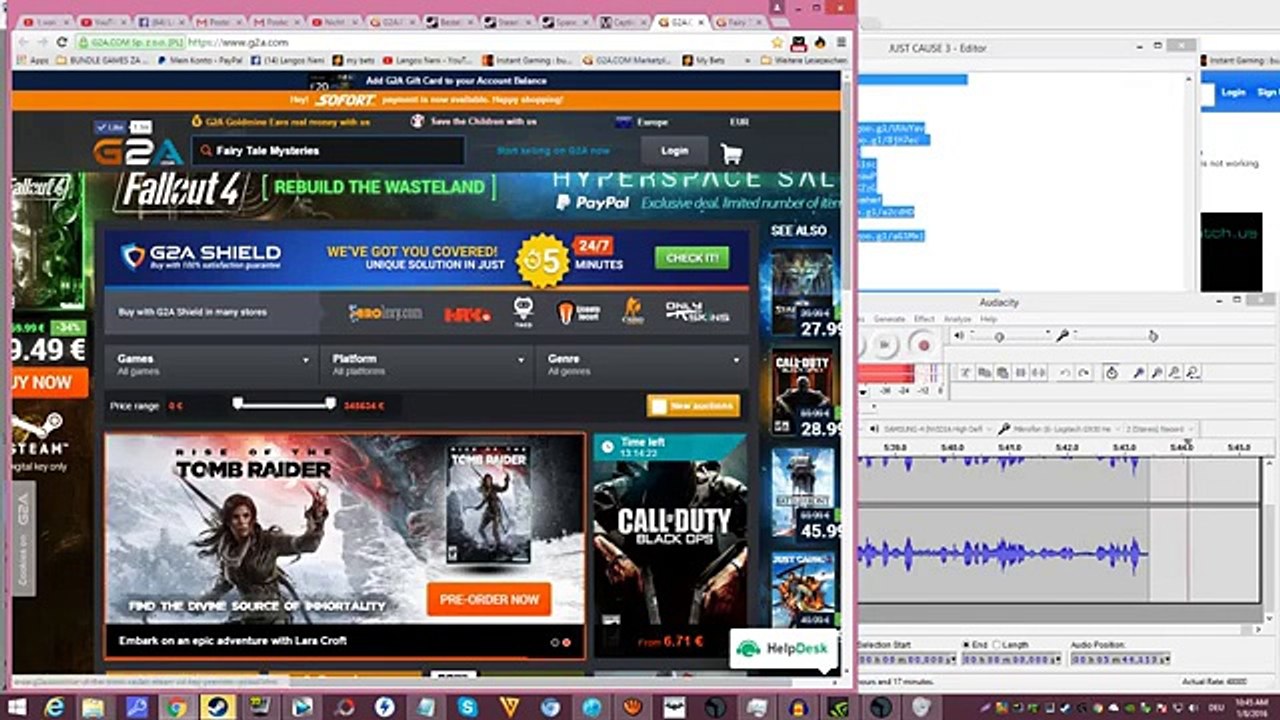Click the Facebook Like button on G2A
This screenshot has height=720, width=1280.
(110, 127)
